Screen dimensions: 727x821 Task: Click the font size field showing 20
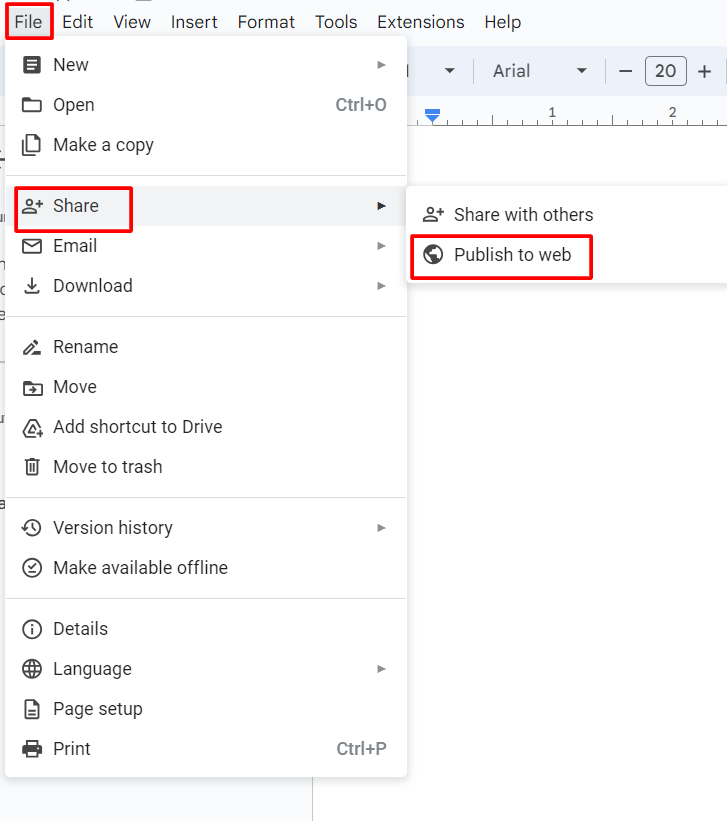coord(665,71)
